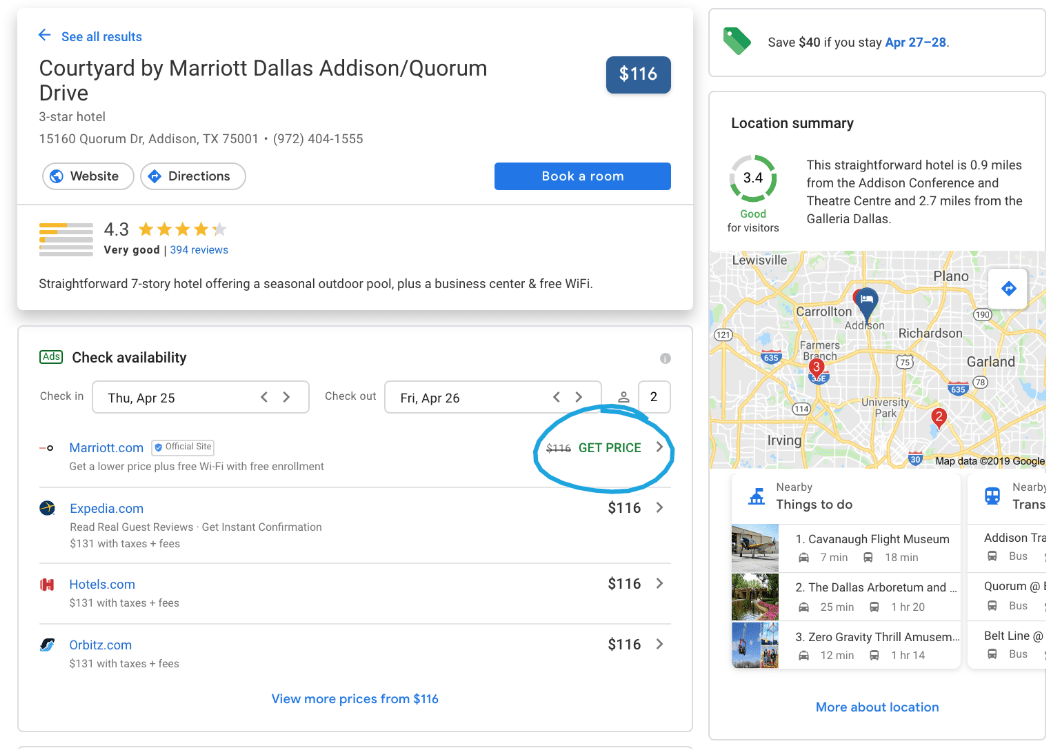Click View more prices from $116
The height and width of the screenshot is (749, 1058).
(x=355, y=698)
